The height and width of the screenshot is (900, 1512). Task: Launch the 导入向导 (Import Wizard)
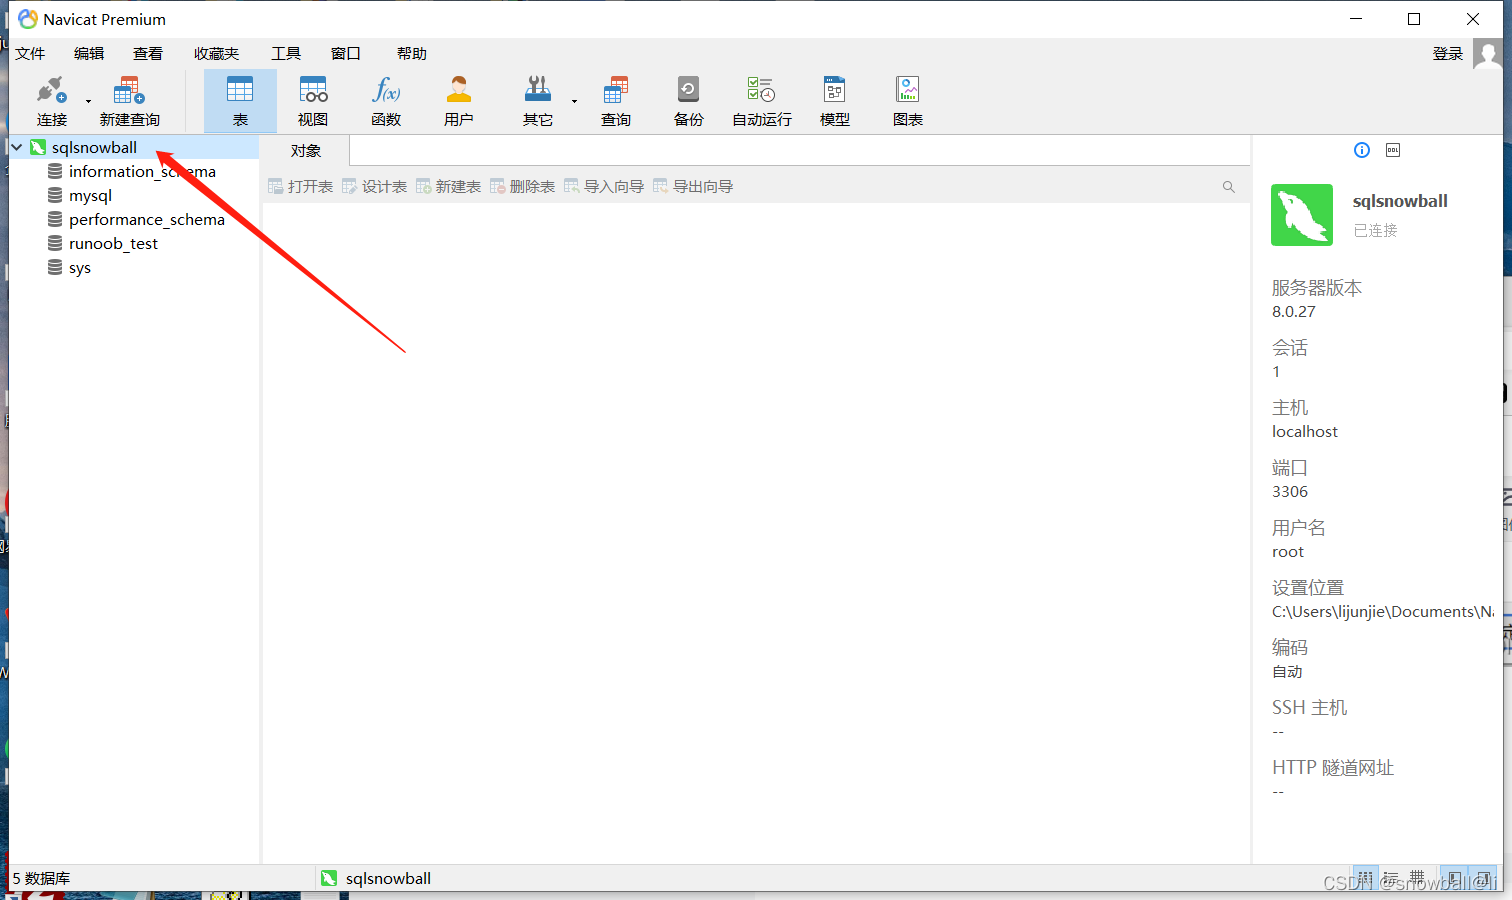point(604,187)
